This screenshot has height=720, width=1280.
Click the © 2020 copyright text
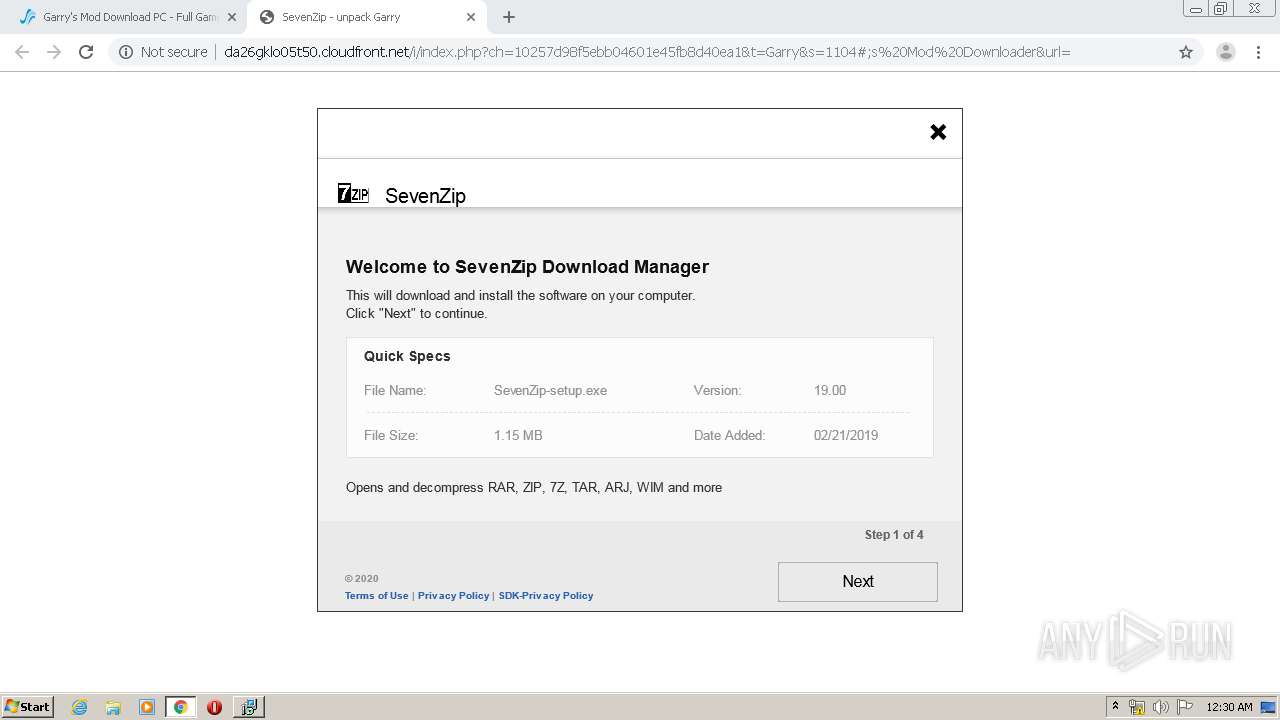click(362, 579)
